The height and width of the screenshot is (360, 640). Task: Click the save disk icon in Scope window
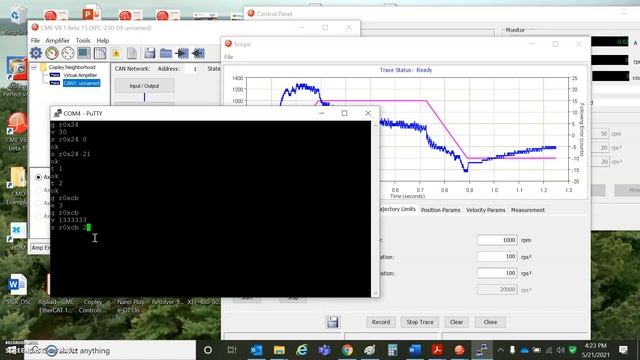point(333,322)
